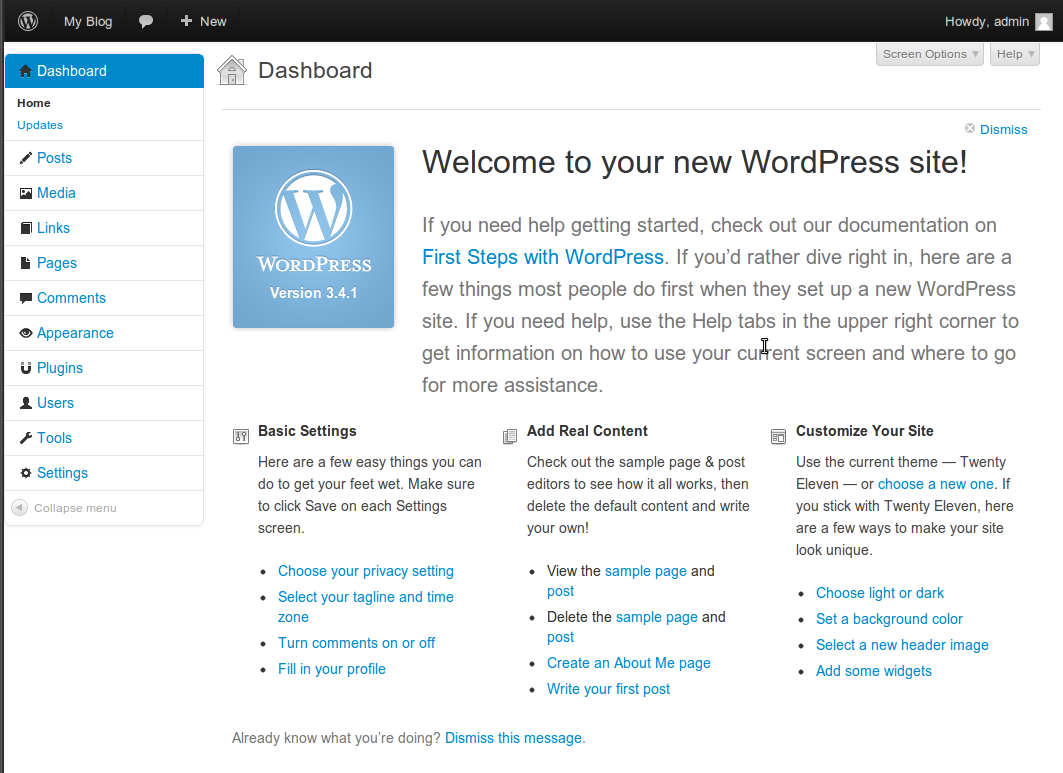Click Choose your privacy setting
Viewport: 1063px width, 773px height.
pos(365,571)
